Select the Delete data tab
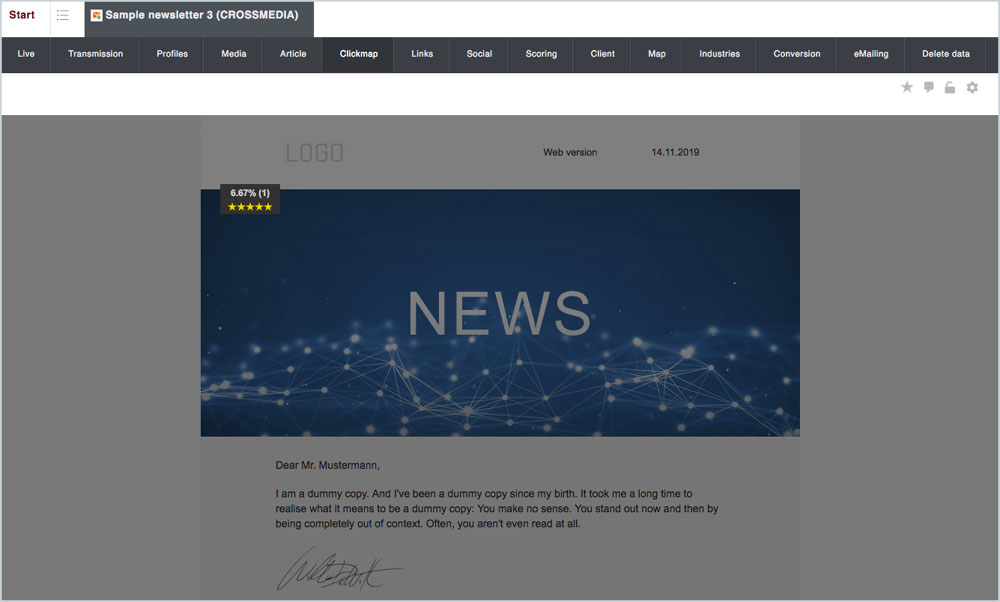The width and height of the screenshot is (1000, 602). point(945,54)
